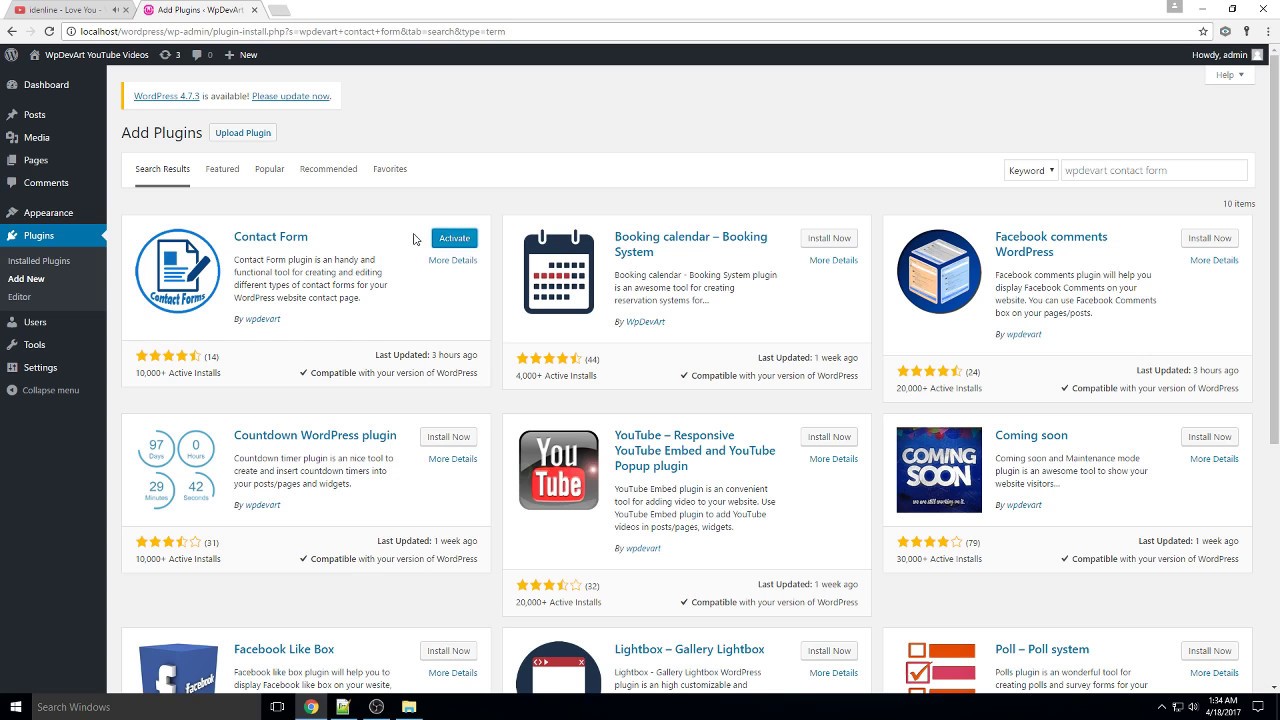Install the Coming soon plugin
The height and width of the screenshot is (720, 1280).
click(1210, 437)
